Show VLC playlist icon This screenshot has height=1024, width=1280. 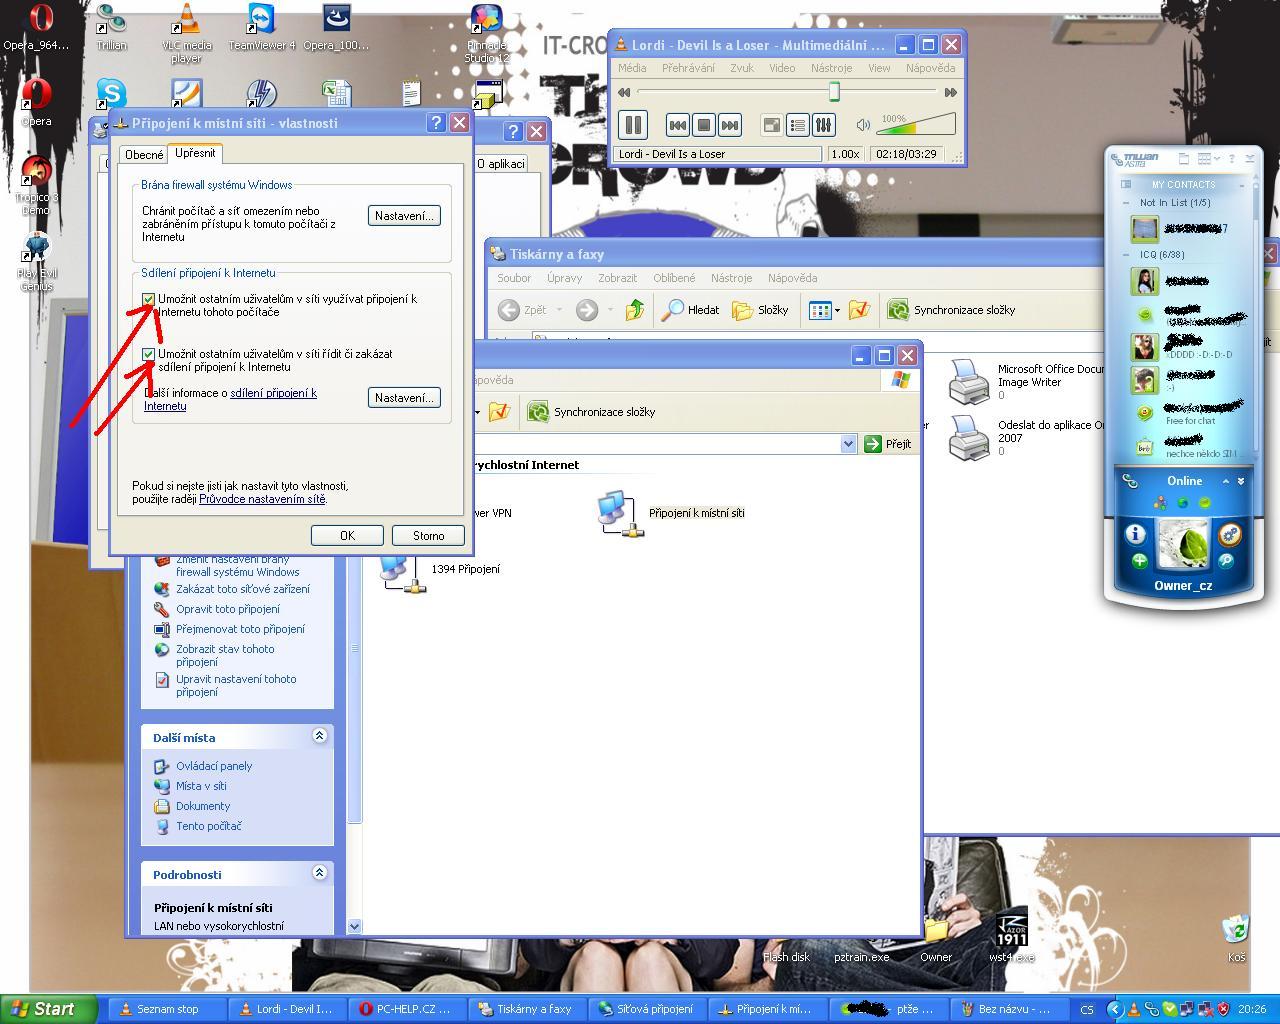798,125
